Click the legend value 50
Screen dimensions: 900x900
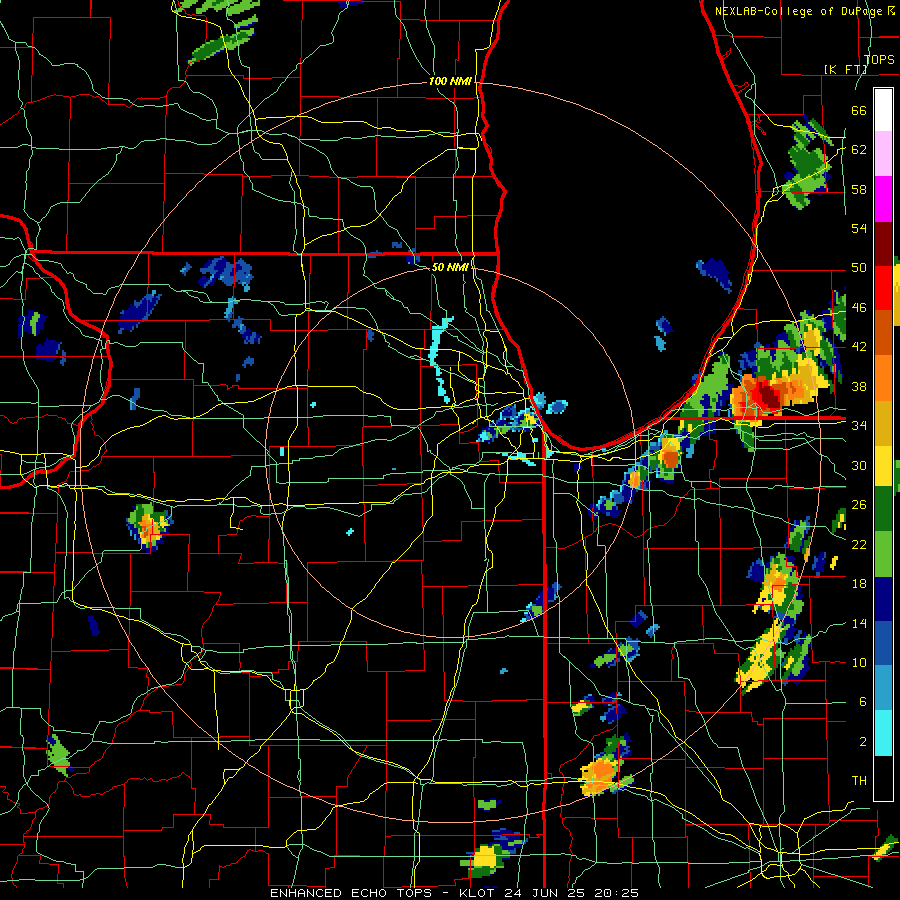click(859, 268)
